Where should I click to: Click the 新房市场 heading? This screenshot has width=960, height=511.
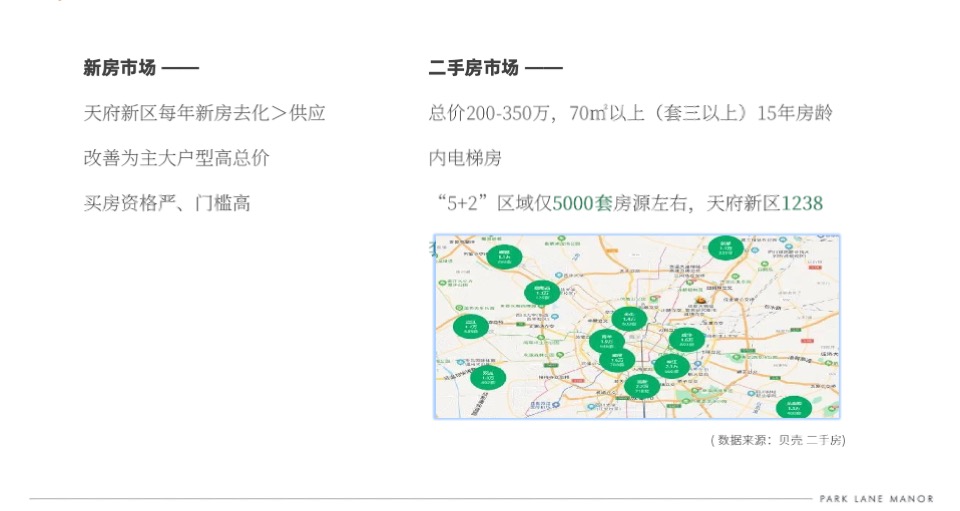120,67
